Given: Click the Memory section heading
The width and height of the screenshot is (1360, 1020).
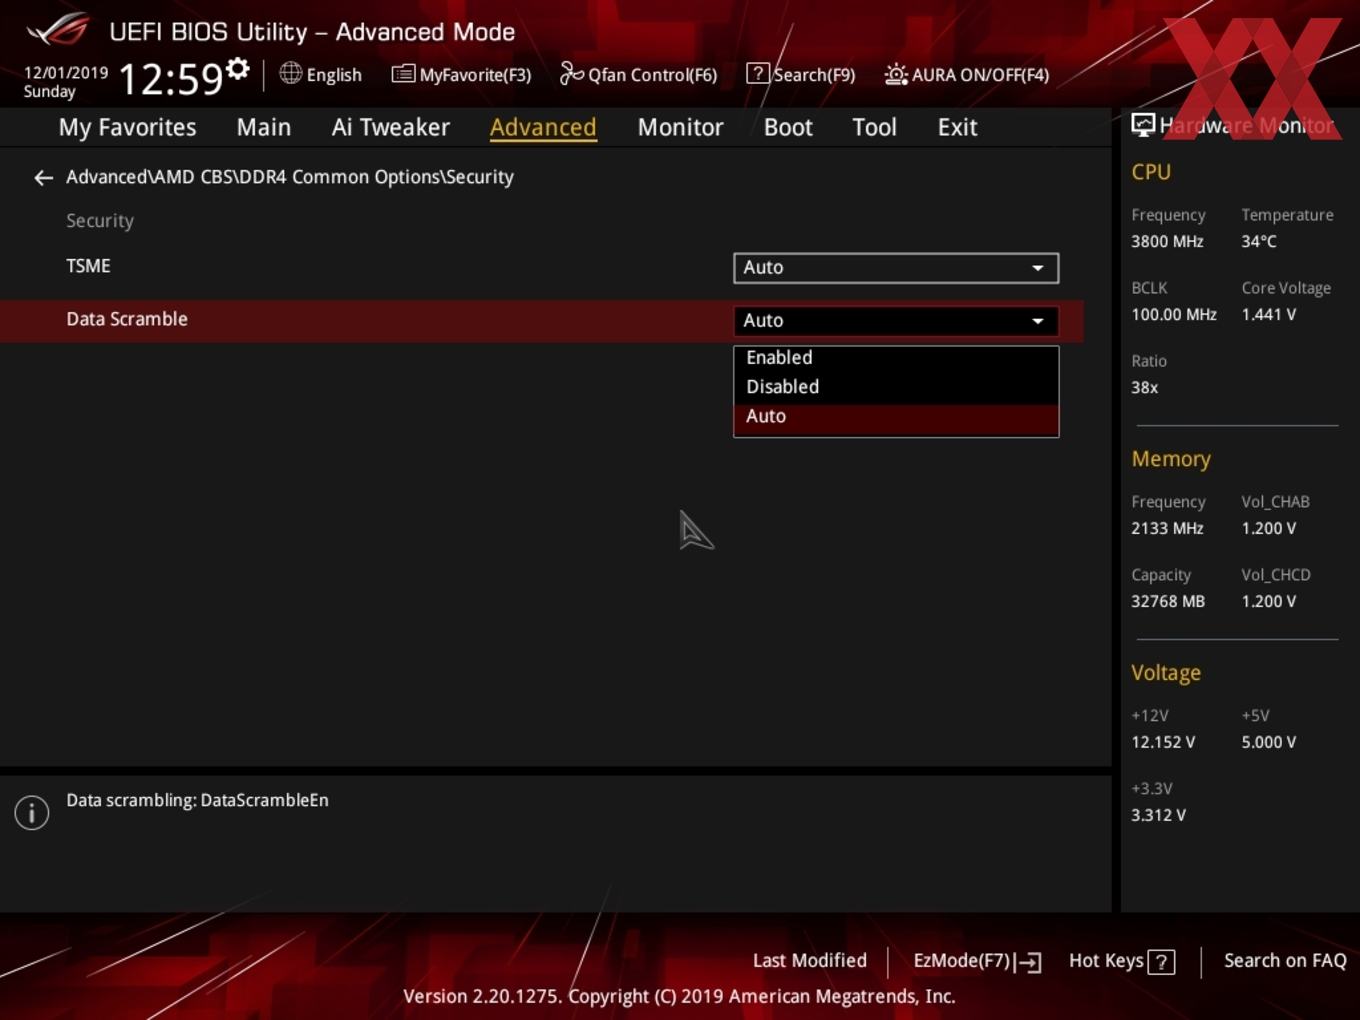Looking at the screenshot, I should tap(1171, 459).
